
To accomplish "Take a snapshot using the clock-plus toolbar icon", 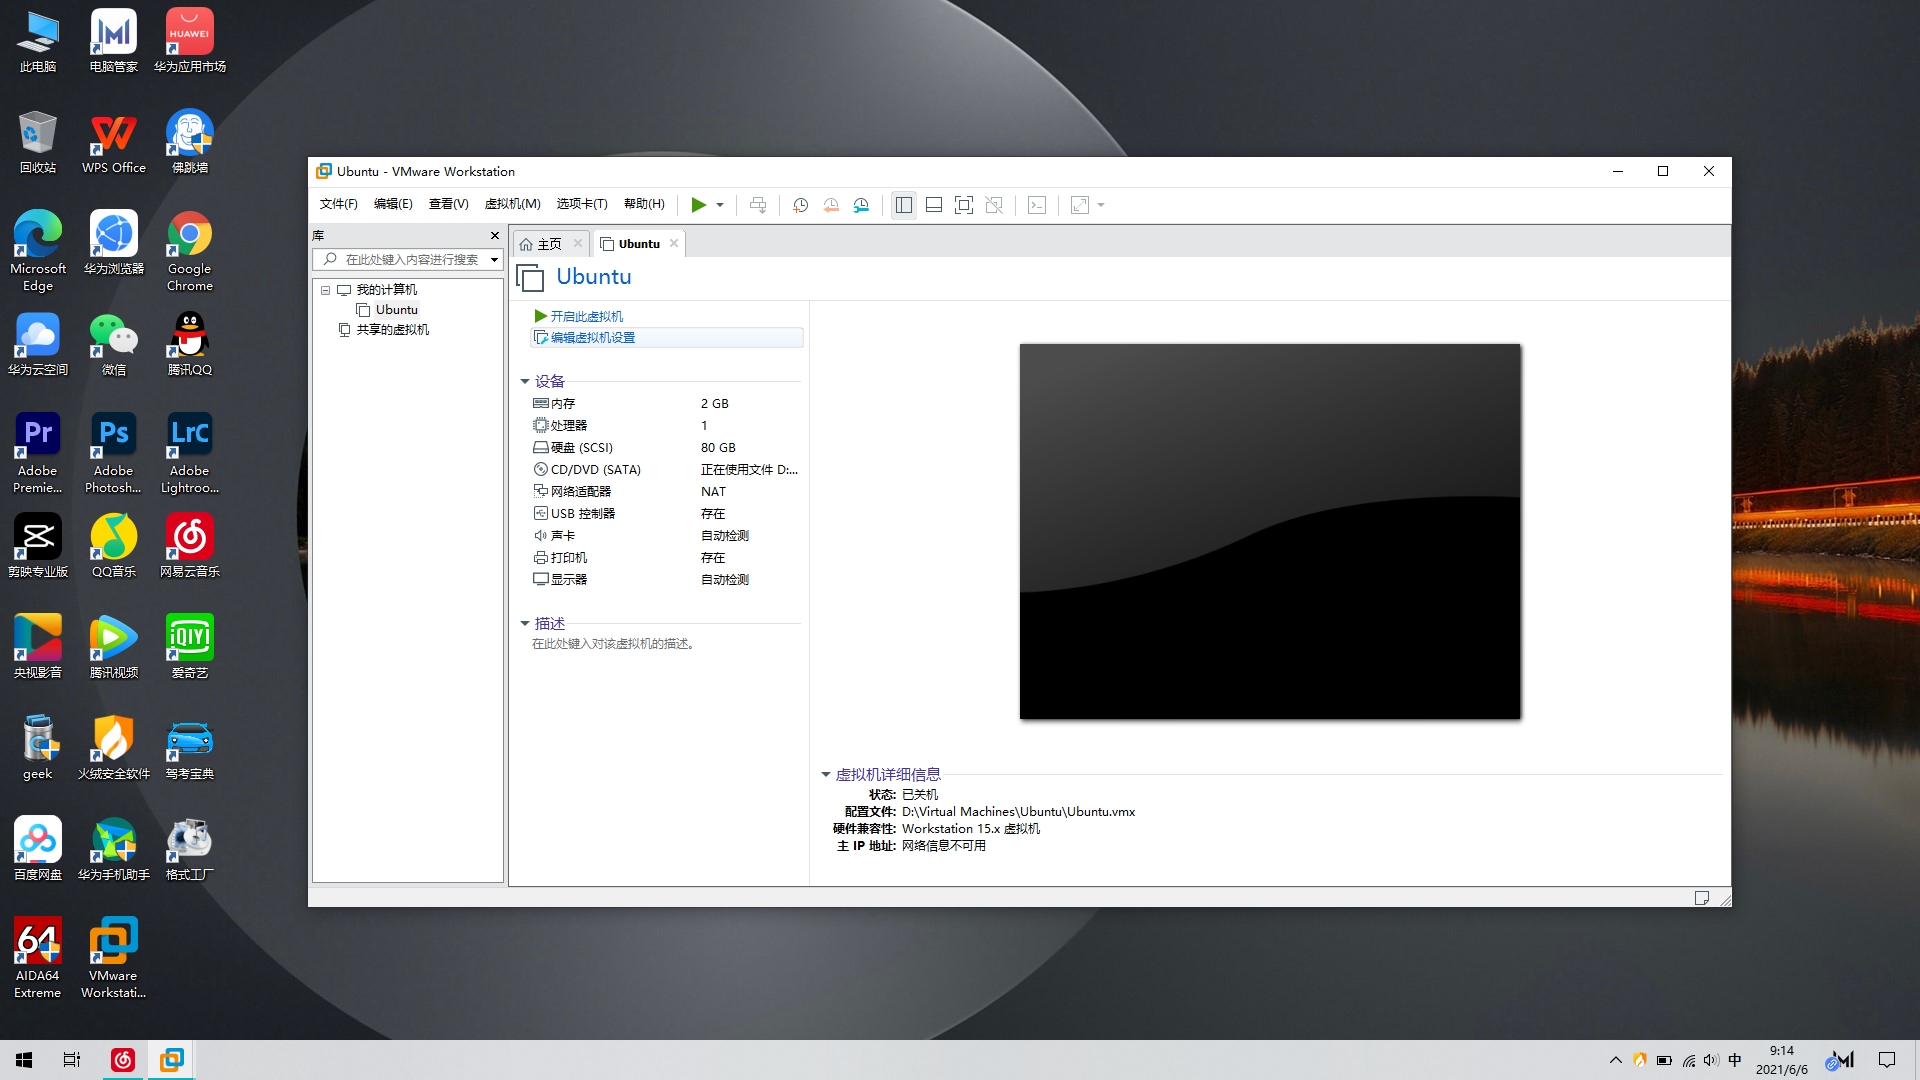I will [800, 205].
